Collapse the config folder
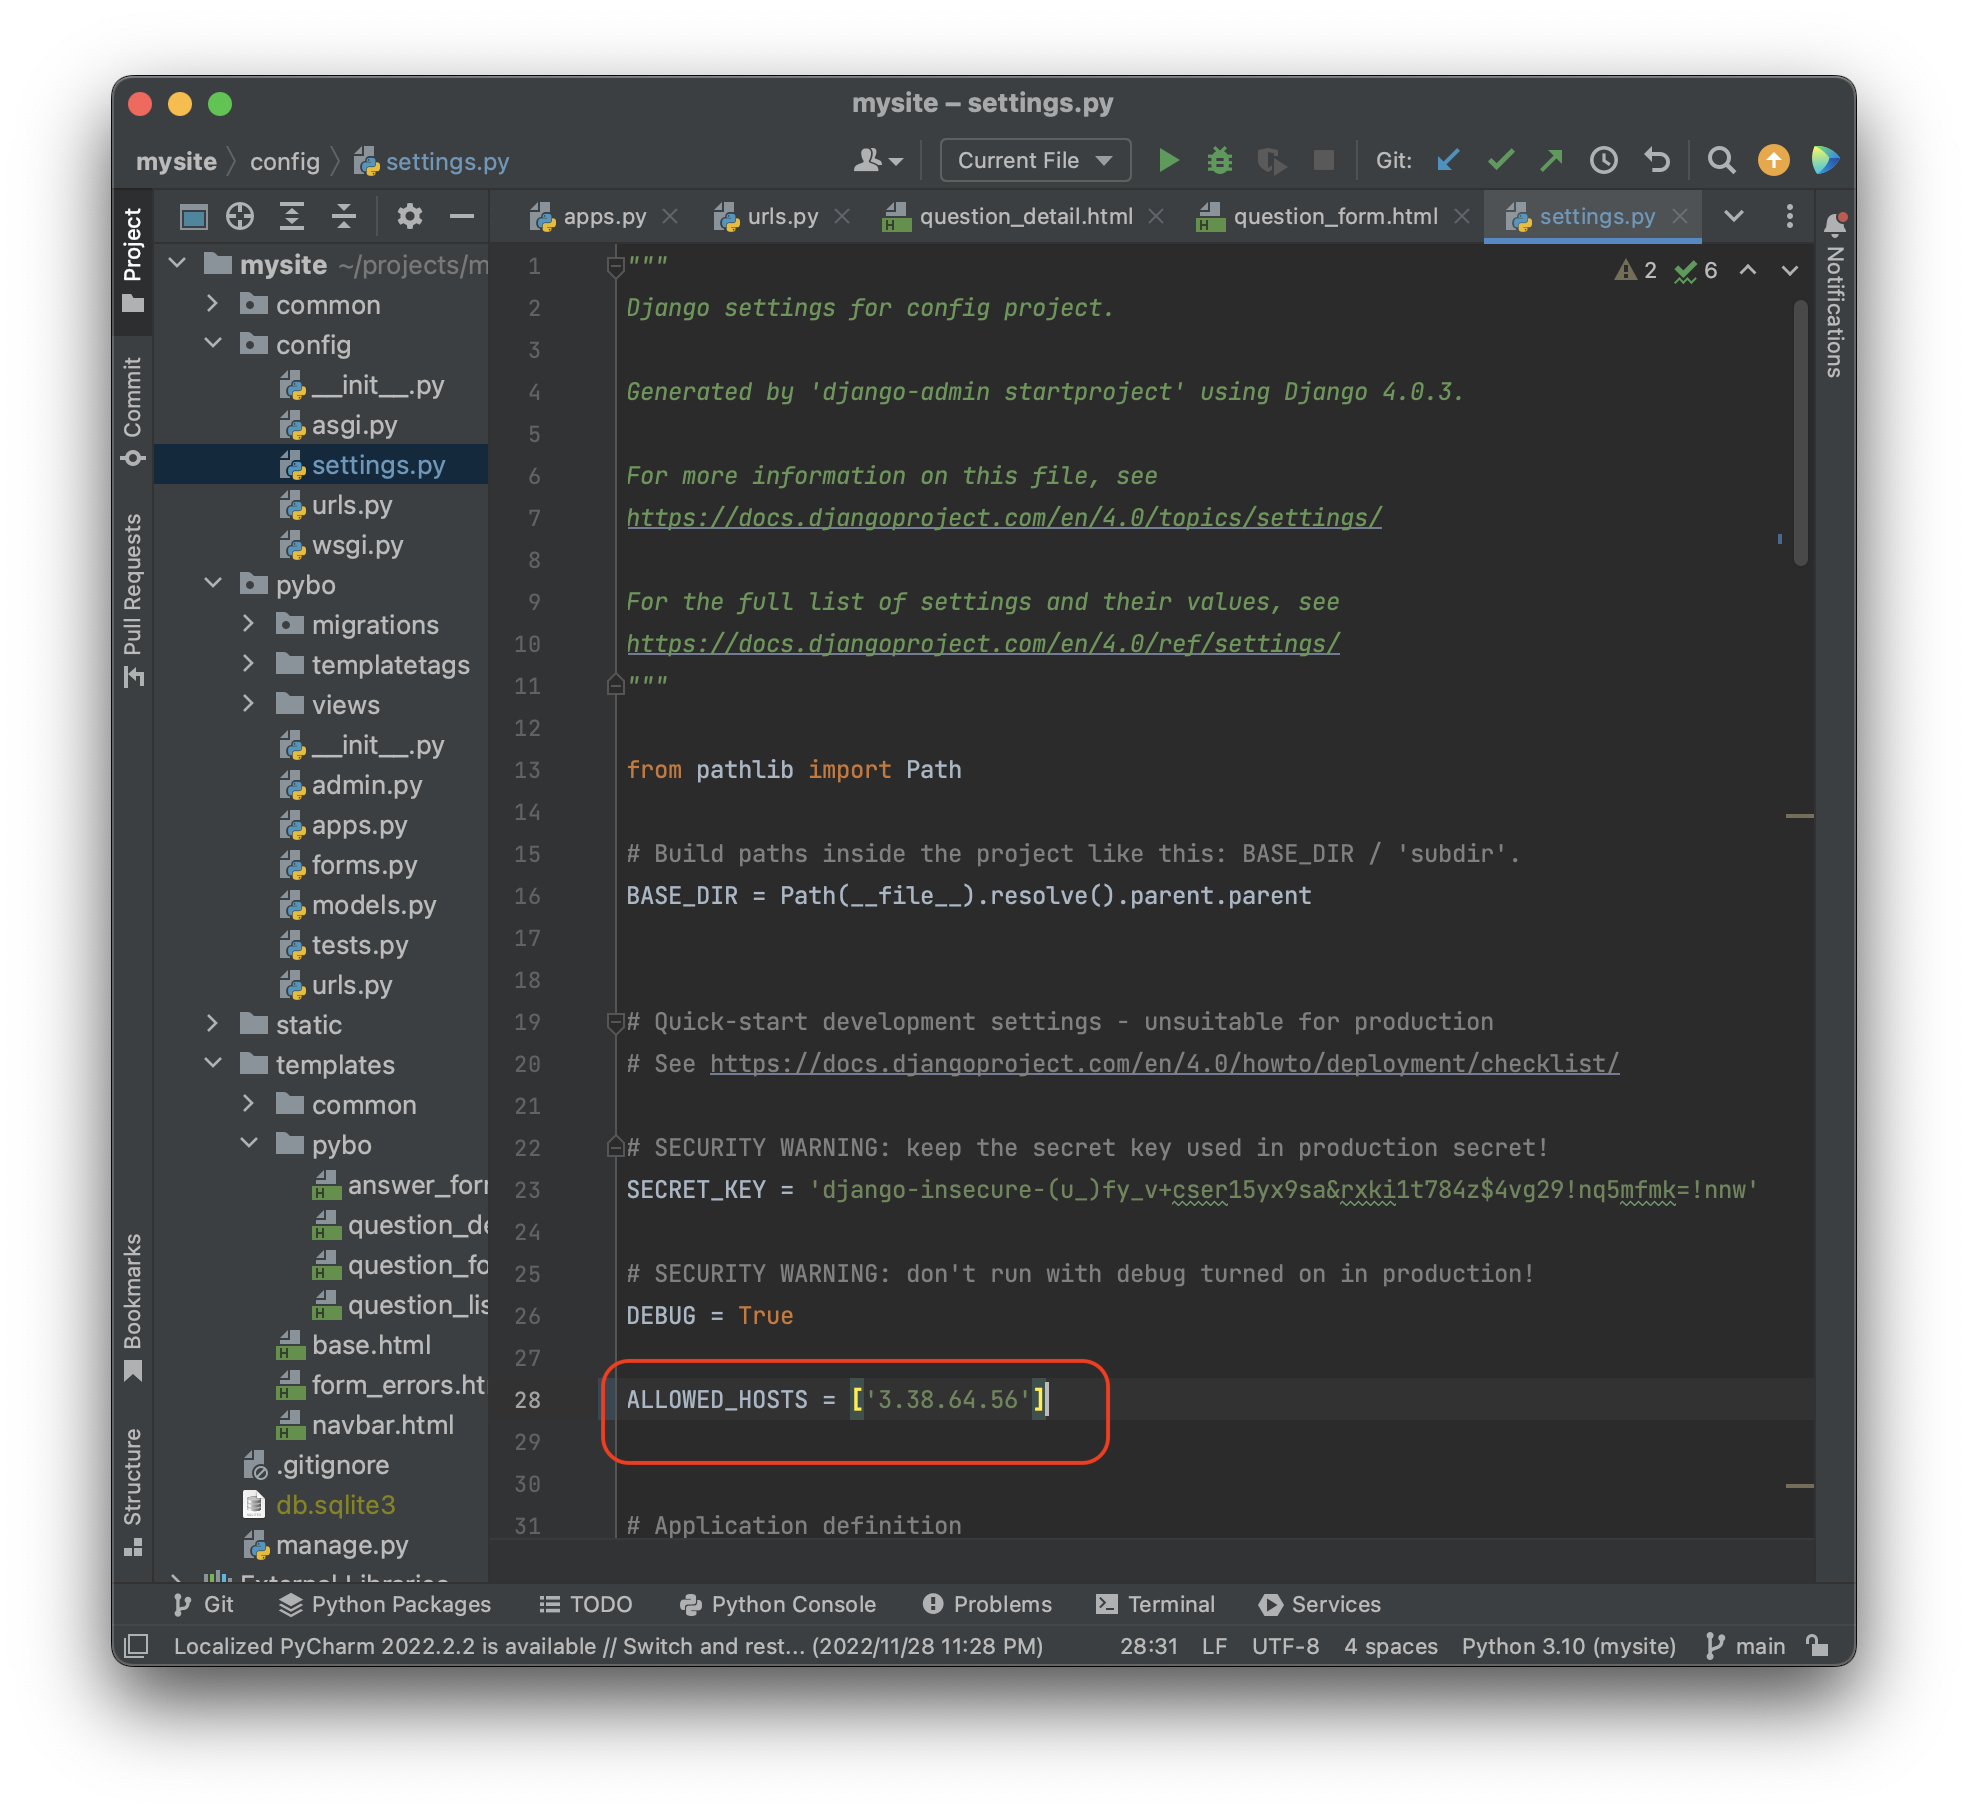This screenshot has height=1814, width=1968. coord(212,344)
